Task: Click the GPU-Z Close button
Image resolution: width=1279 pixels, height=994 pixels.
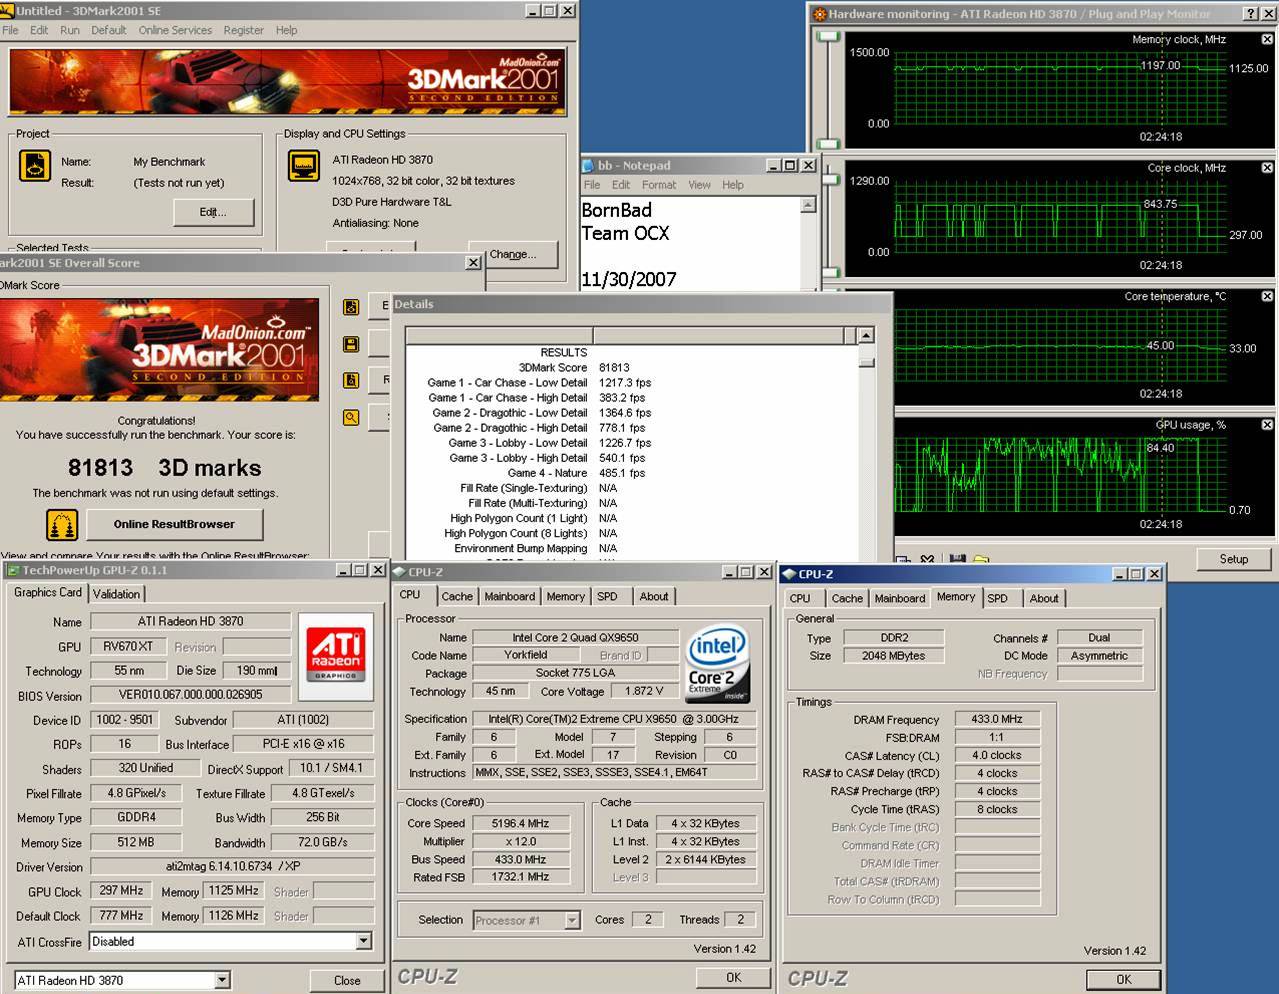Action: (347, 980)
